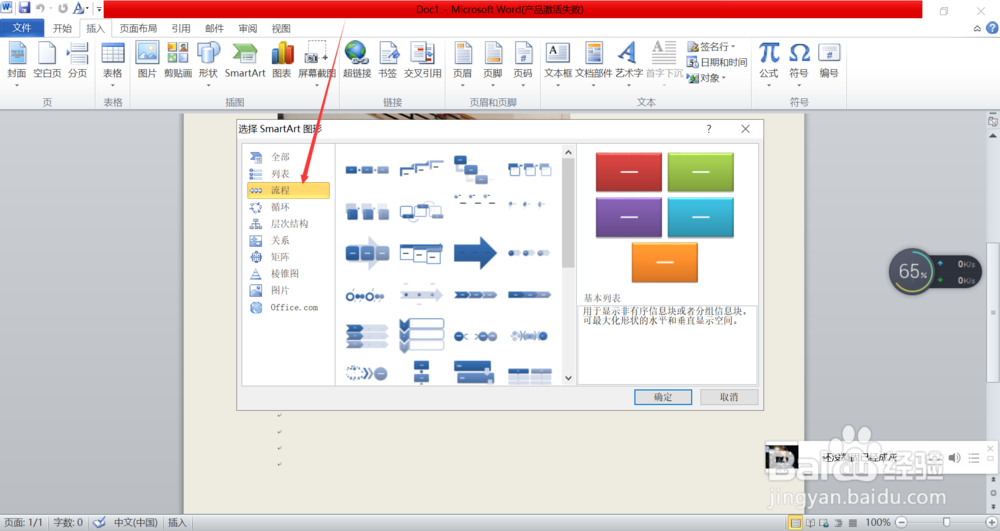Open the Symbol (符号) menu
Viewport: 1000px width, 531px height.
[x=799, y=63]
